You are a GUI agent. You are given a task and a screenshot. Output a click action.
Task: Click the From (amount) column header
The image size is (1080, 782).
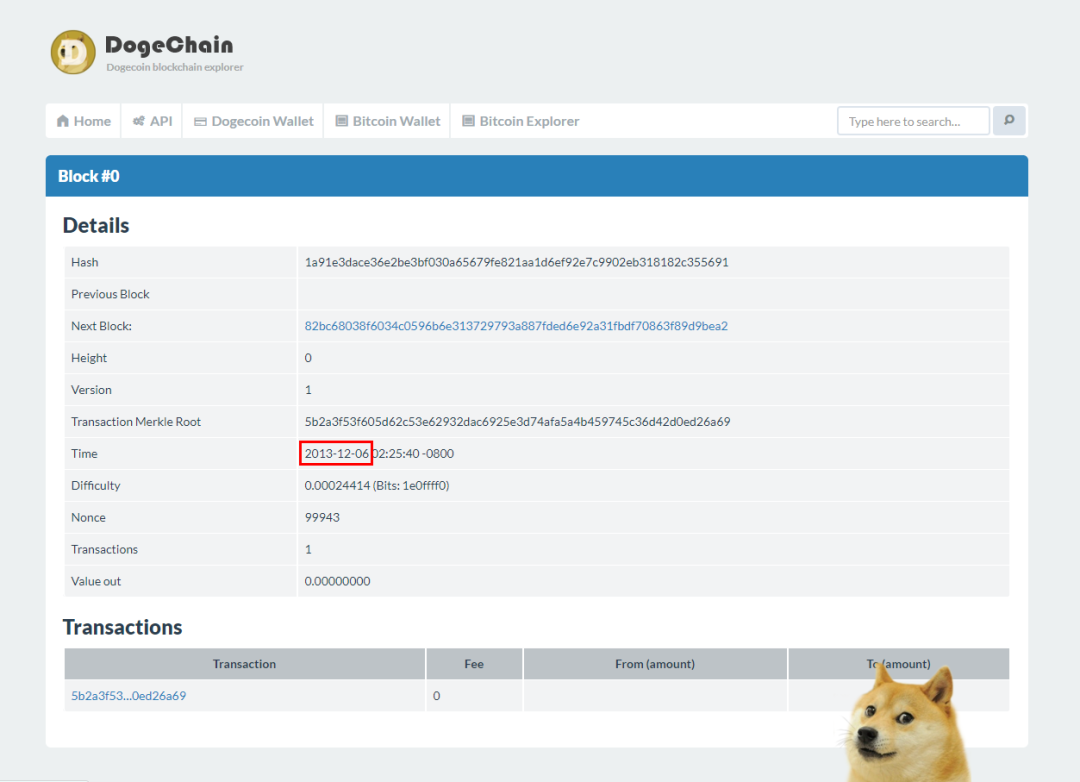click(655, 664)
